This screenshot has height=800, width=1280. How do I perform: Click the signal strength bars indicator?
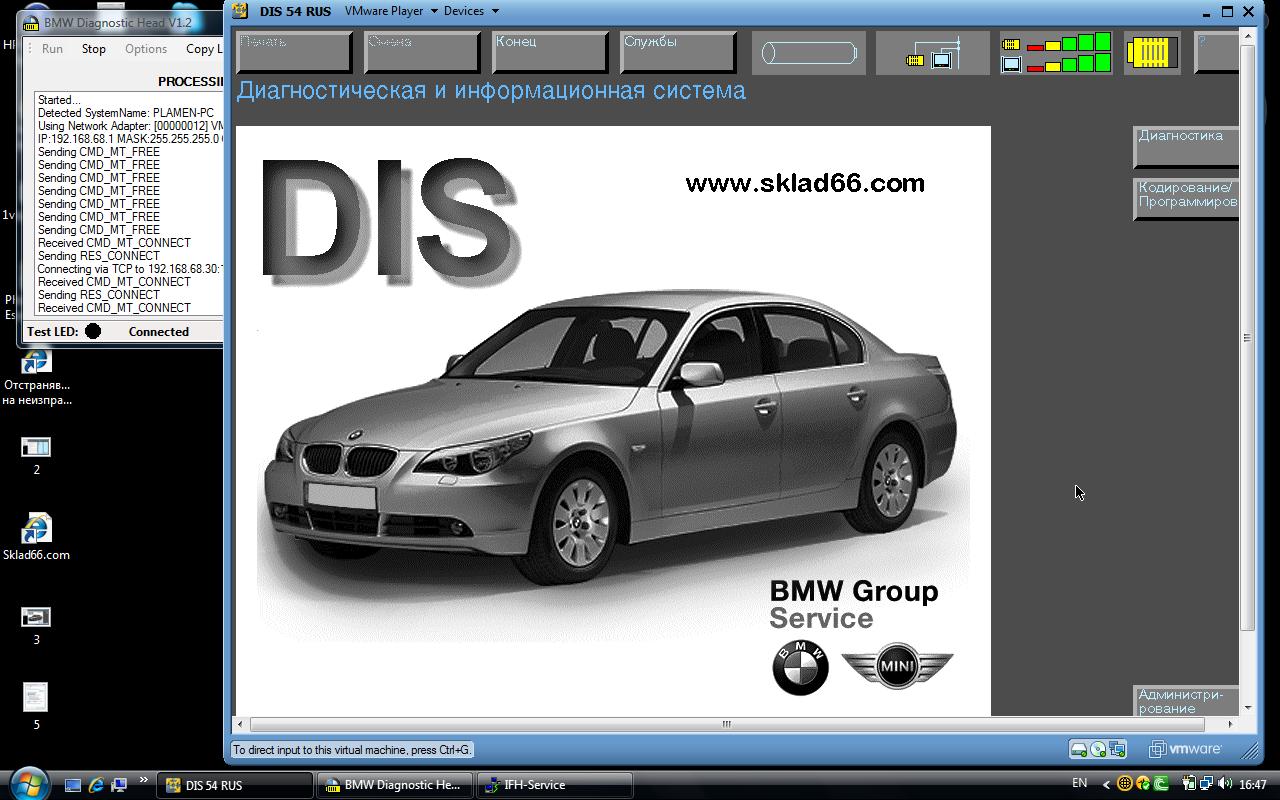coord(1056,53)
